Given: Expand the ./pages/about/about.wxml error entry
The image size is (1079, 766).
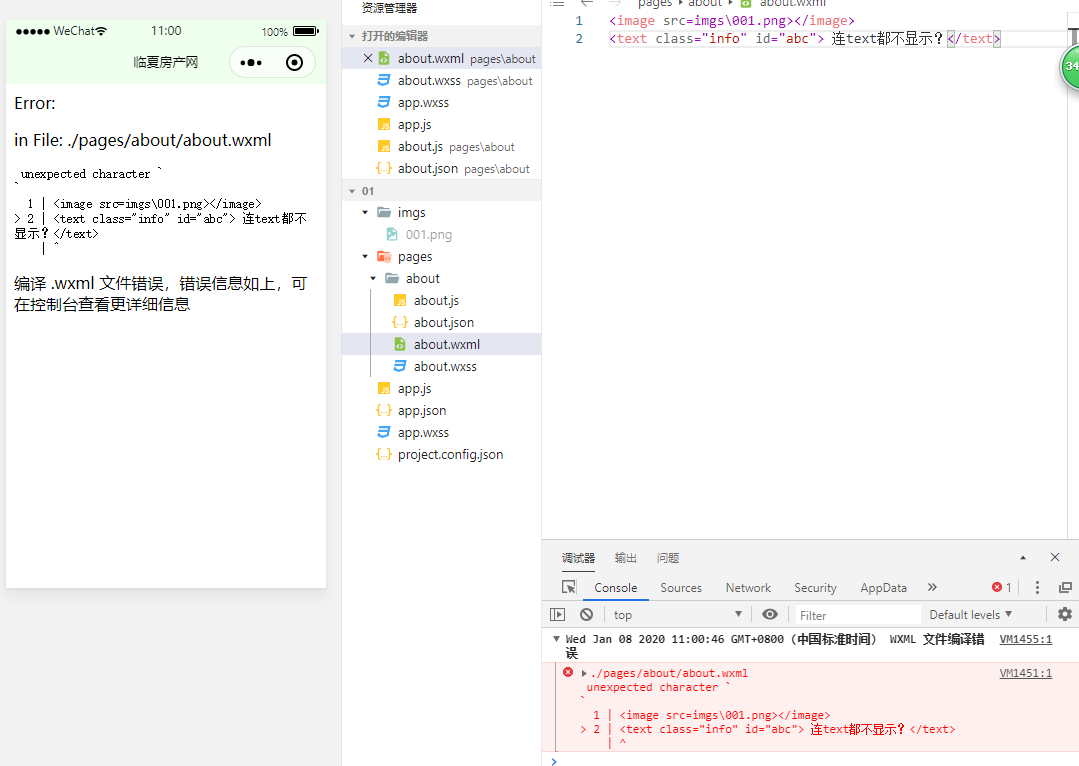Looking at the screenshot, I should 584,673.
